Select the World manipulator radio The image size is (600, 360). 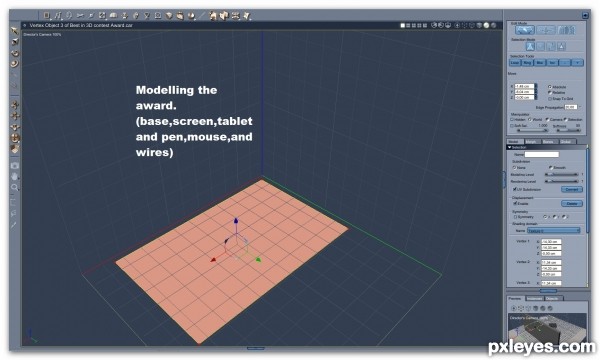coord(530,119)
